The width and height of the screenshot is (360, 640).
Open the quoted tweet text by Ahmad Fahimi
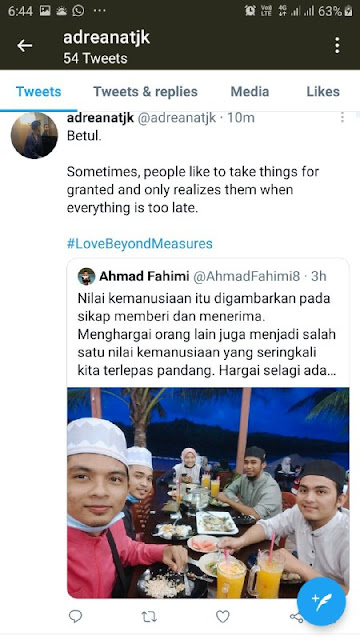coord(207,334)
